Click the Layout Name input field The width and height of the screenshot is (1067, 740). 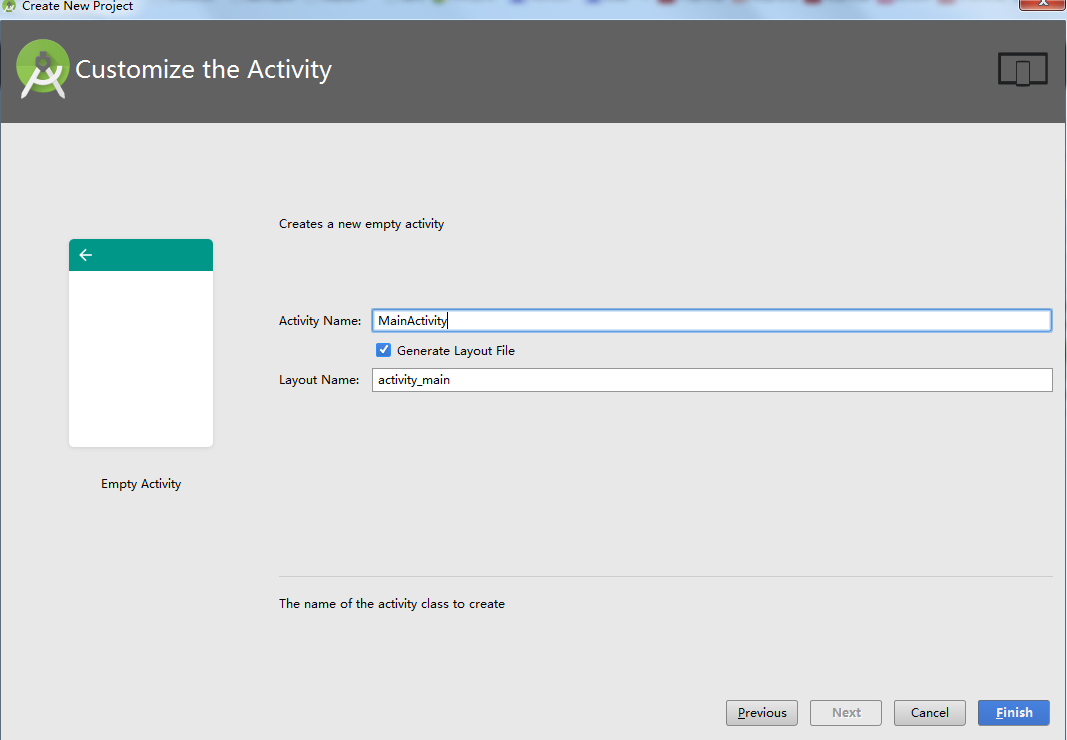pos(712,380)
